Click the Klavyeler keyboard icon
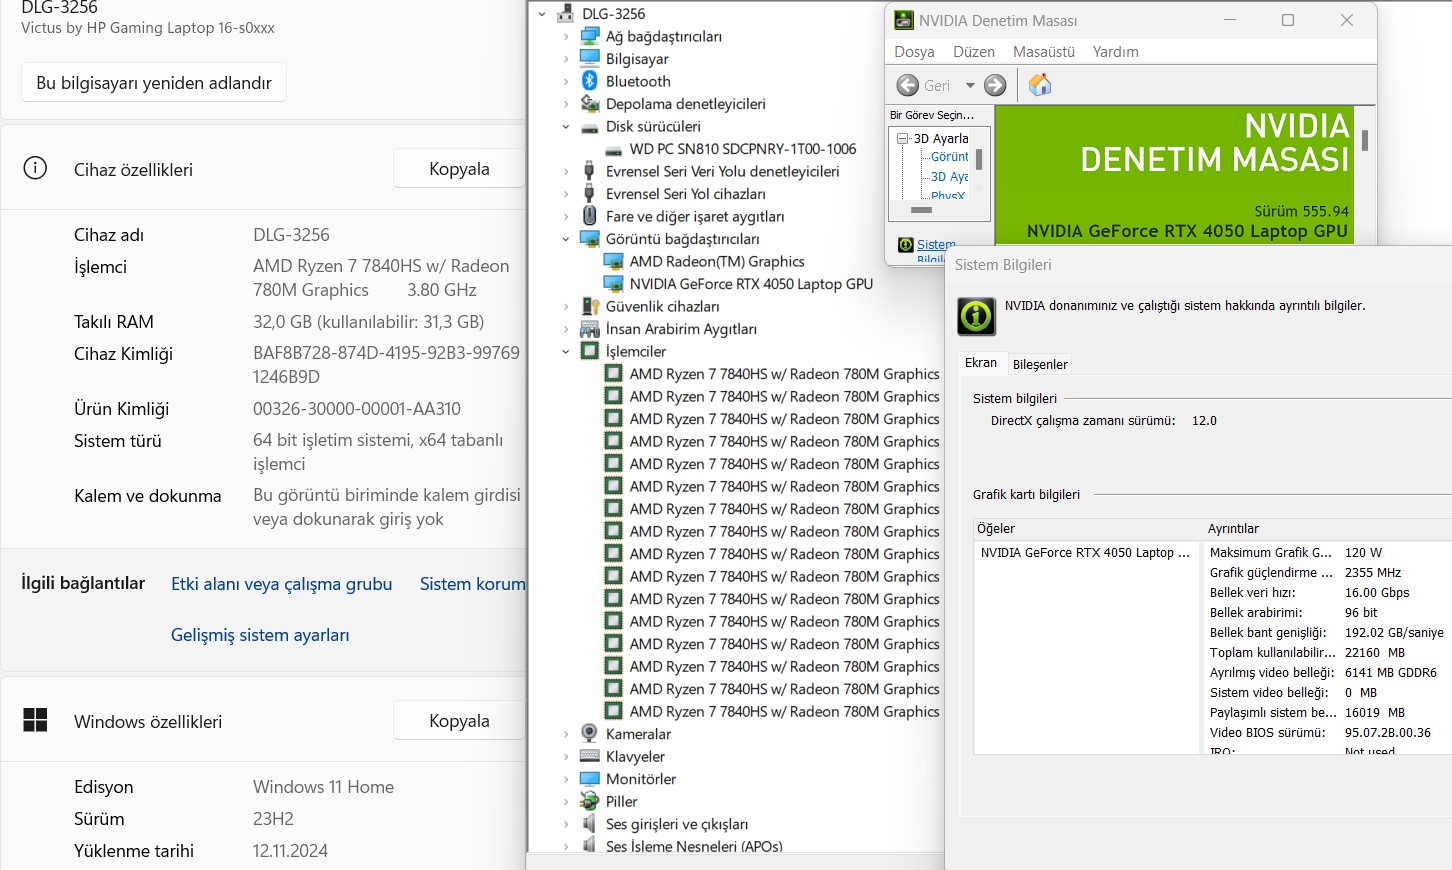This screenshot has width=1452, height=870. pos(590,756)
